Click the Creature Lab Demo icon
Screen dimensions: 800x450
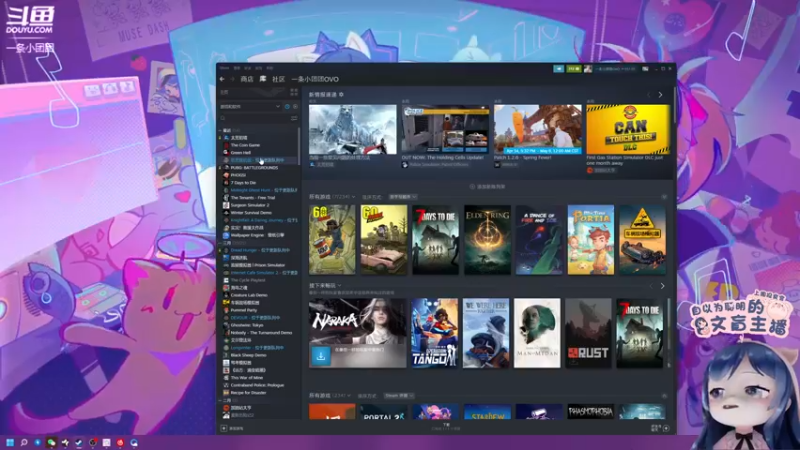(x=226, y=295)
